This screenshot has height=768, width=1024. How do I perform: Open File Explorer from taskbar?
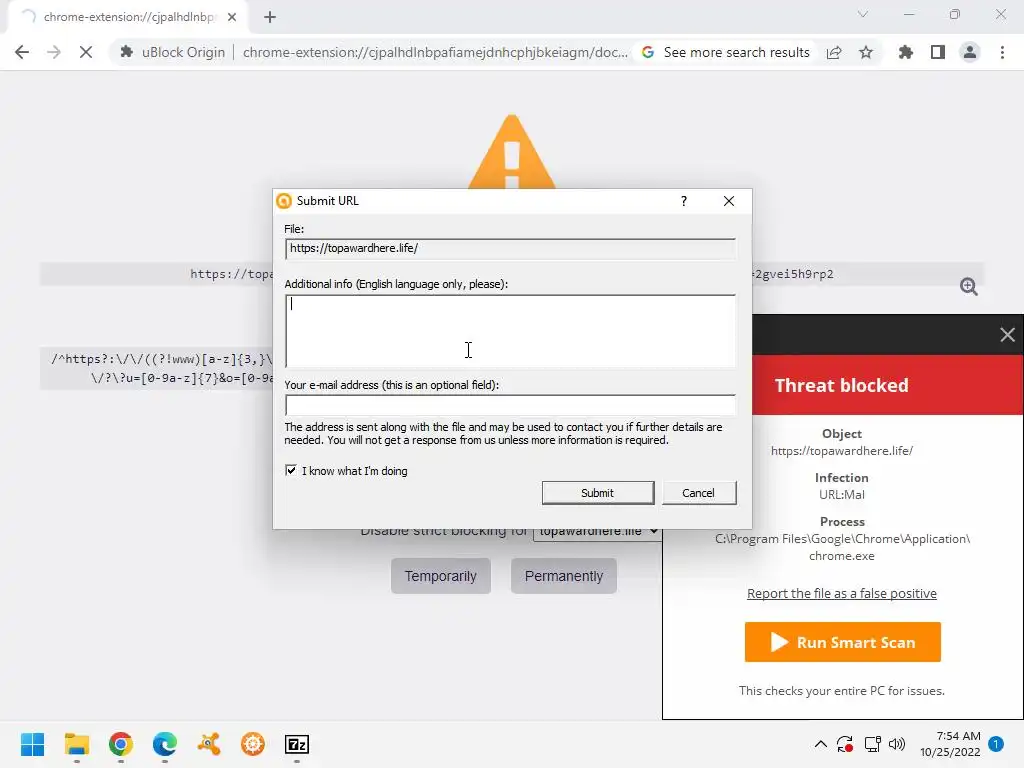point(76,744)
